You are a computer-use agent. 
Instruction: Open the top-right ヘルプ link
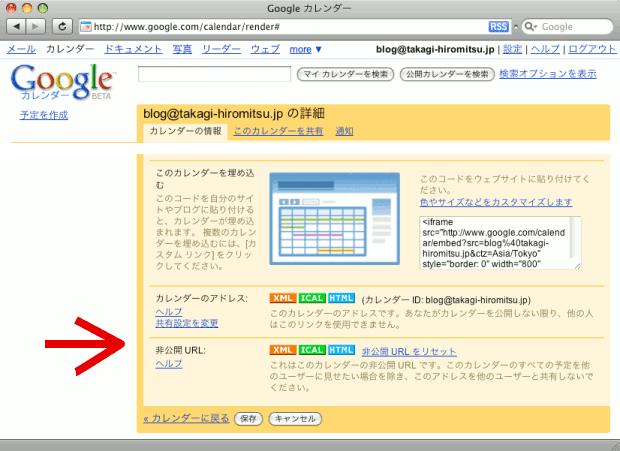tap(545, 49)
